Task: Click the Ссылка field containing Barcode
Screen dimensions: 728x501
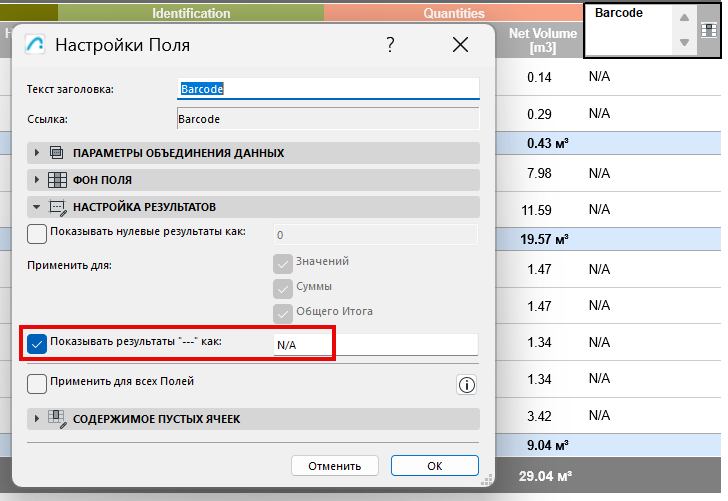Action: 328,119
